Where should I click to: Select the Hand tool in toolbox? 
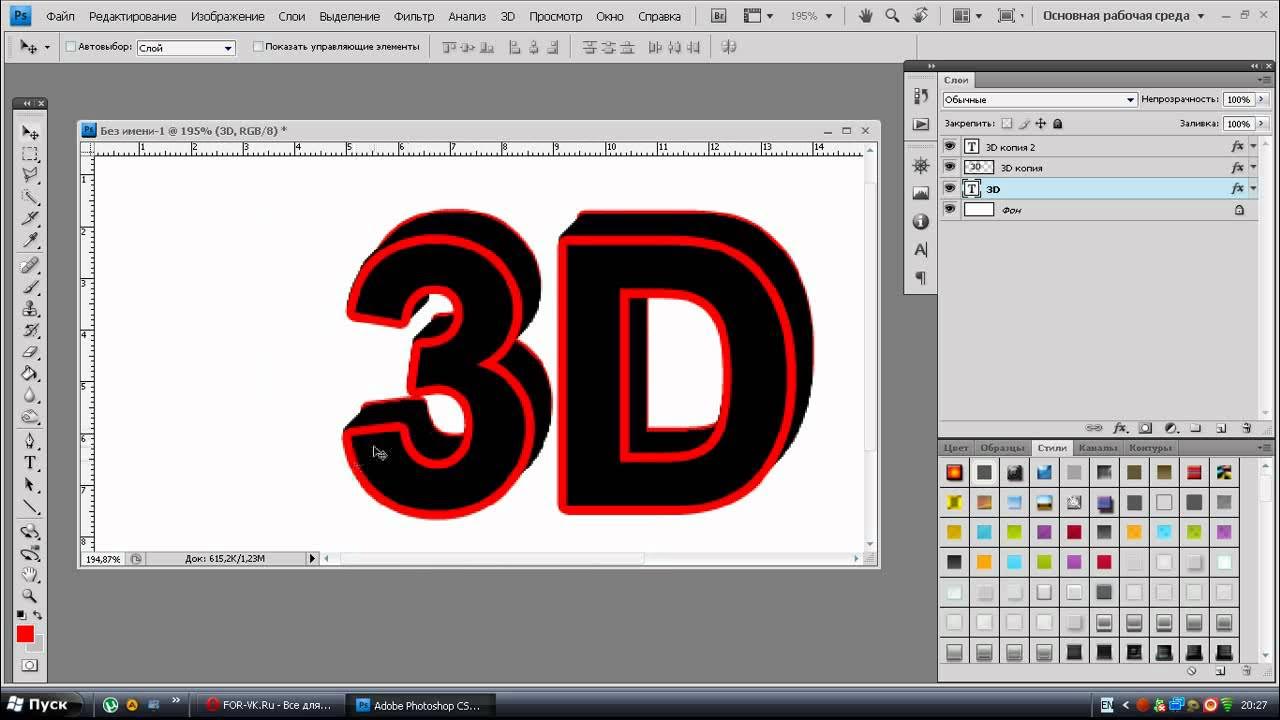[x=30, y=574]
